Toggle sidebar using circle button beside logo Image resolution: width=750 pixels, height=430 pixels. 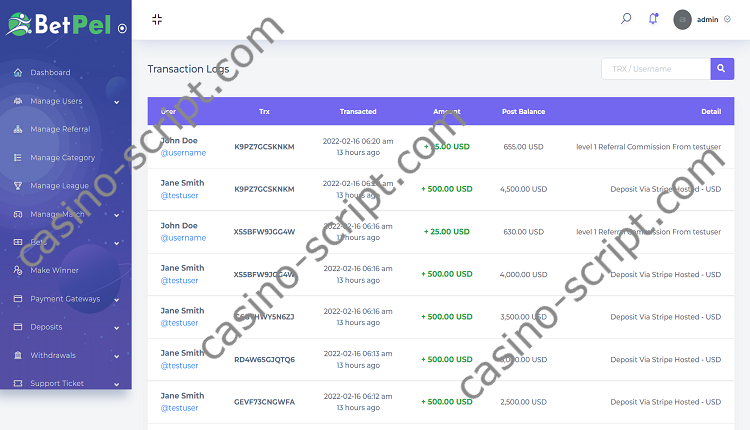tap(122, 28)
